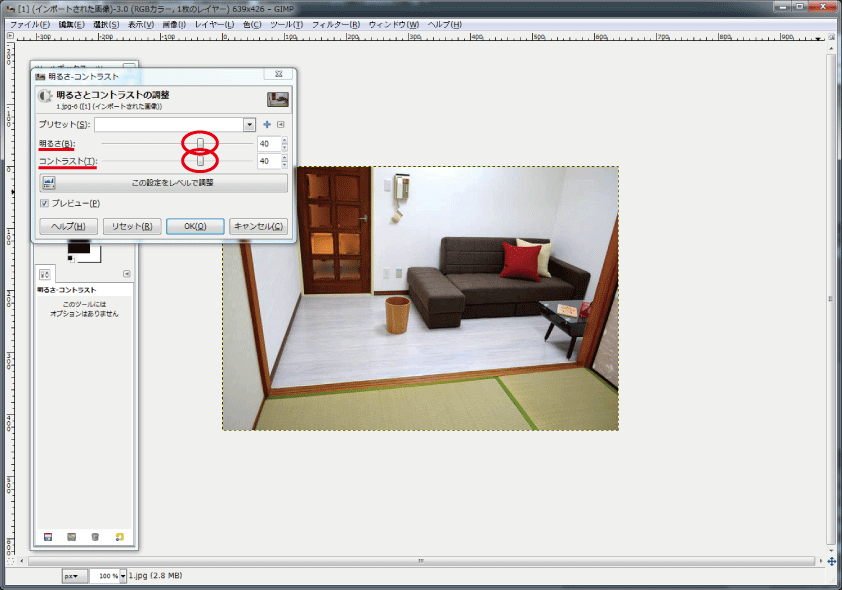Open the ファイル(F) menu

pyautogui.click(x=30, y=25)
